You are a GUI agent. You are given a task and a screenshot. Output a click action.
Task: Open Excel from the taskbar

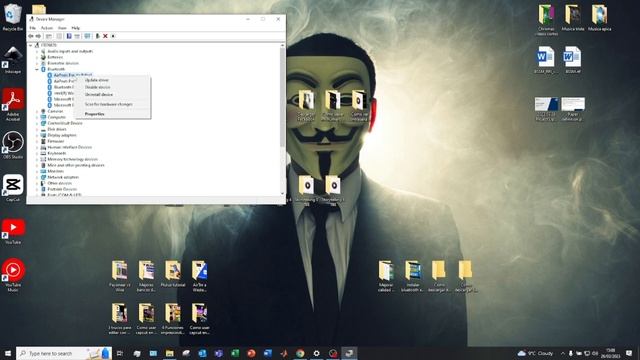[x=235, y=353]
